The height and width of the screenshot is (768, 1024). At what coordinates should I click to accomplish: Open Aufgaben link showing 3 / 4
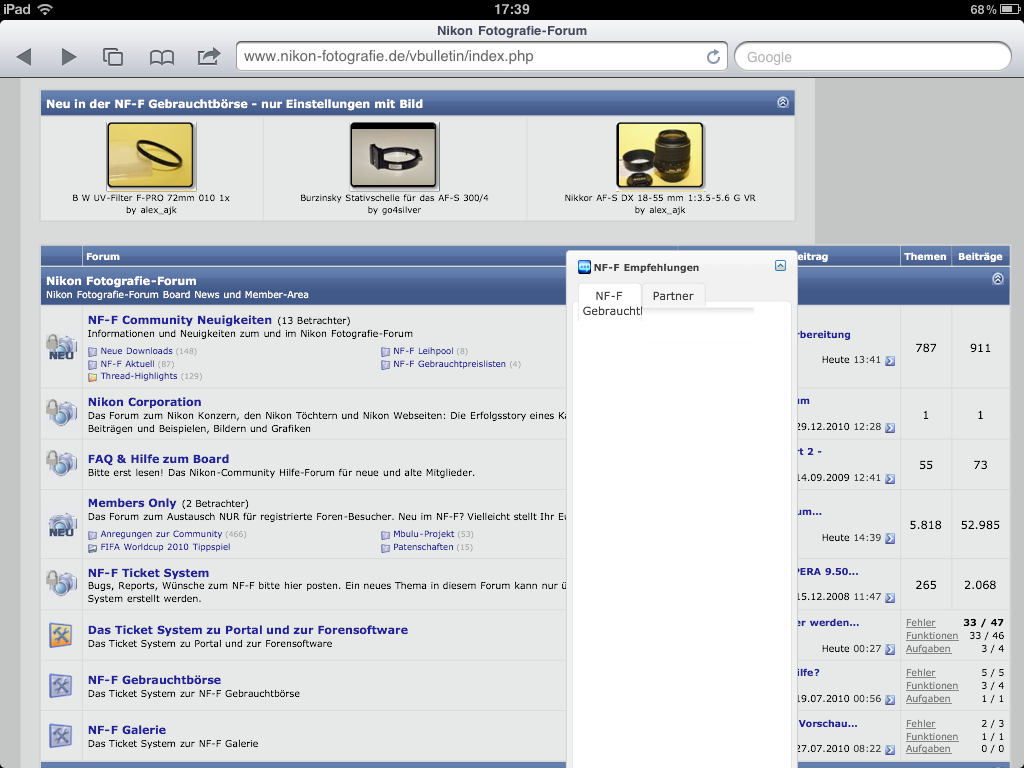tap(928, 648)
